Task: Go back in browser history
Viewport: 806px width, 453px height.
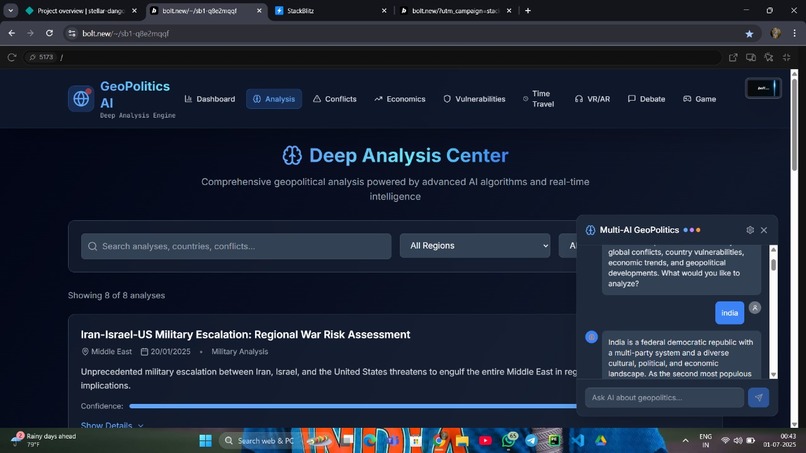Action: (12, 33)
